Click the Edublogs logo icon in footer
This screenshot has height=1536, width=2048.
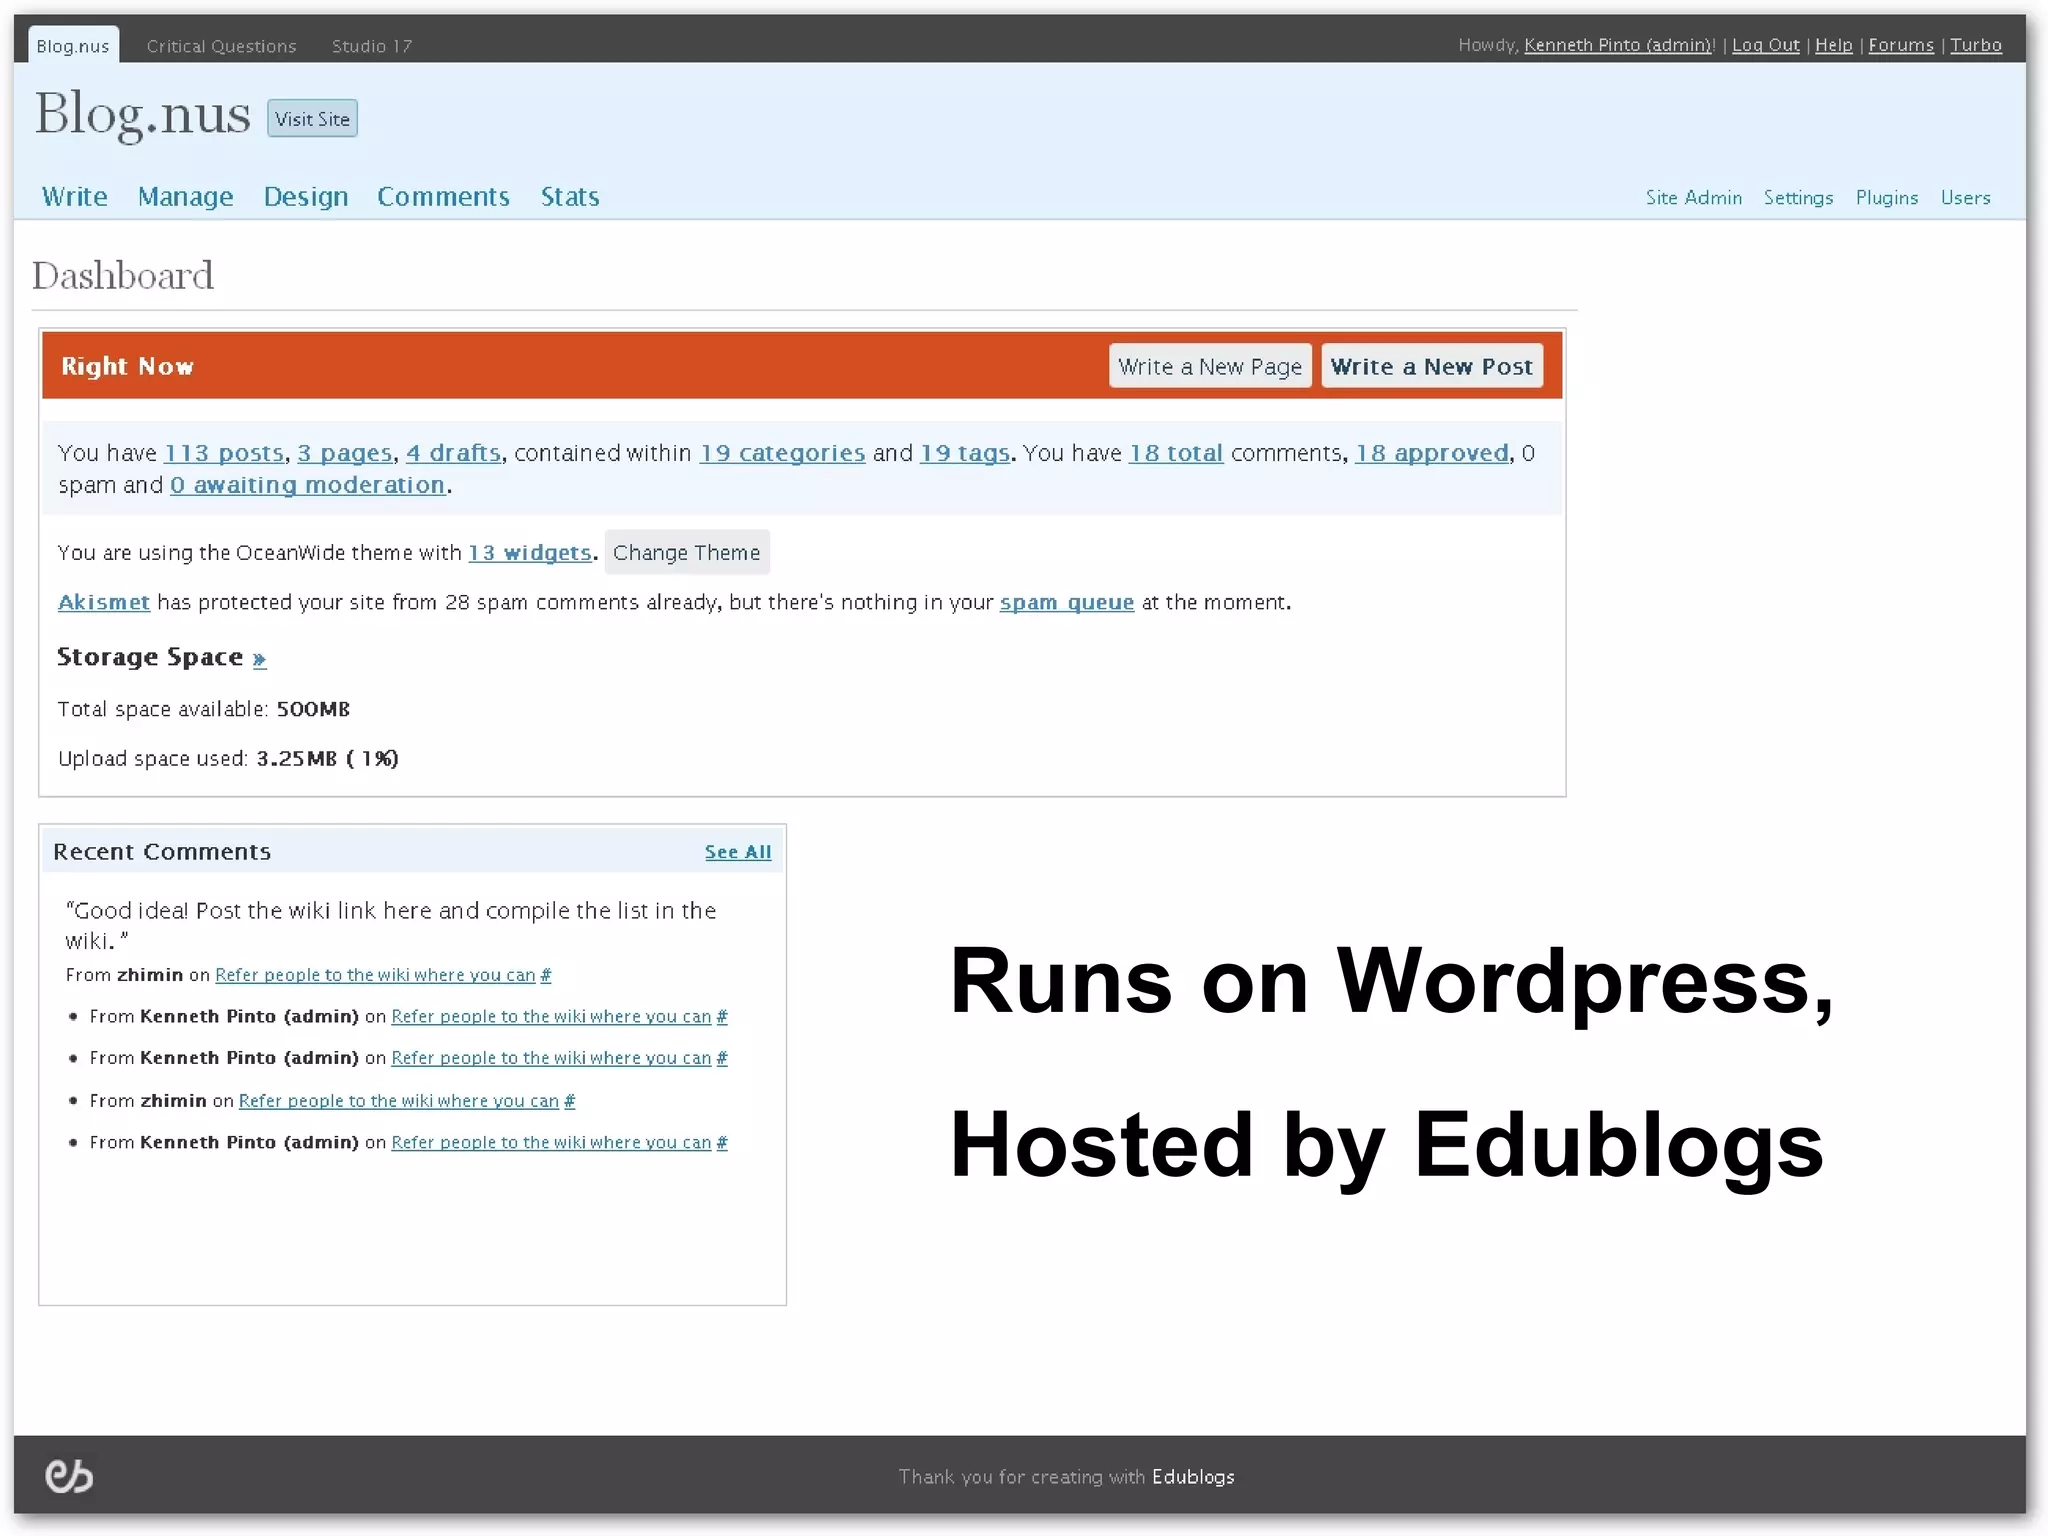[69, 1476]
